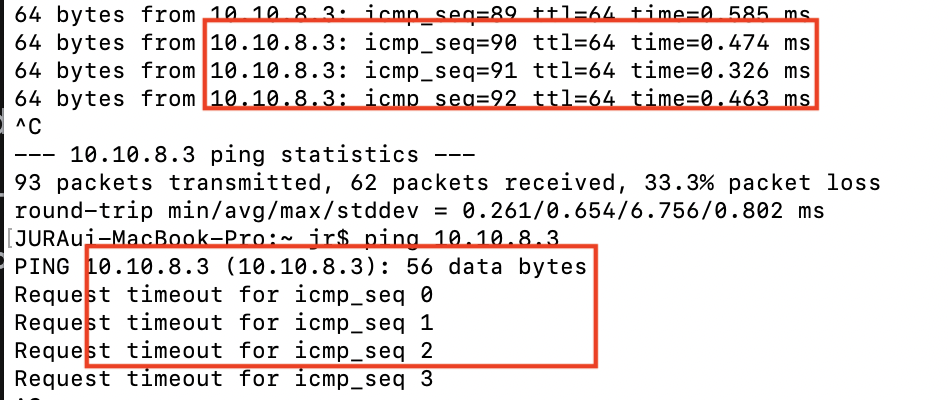Screen dimensions: 948x400
Task: Click the time=0.474 ms value
Action: (x=720, y=43)
